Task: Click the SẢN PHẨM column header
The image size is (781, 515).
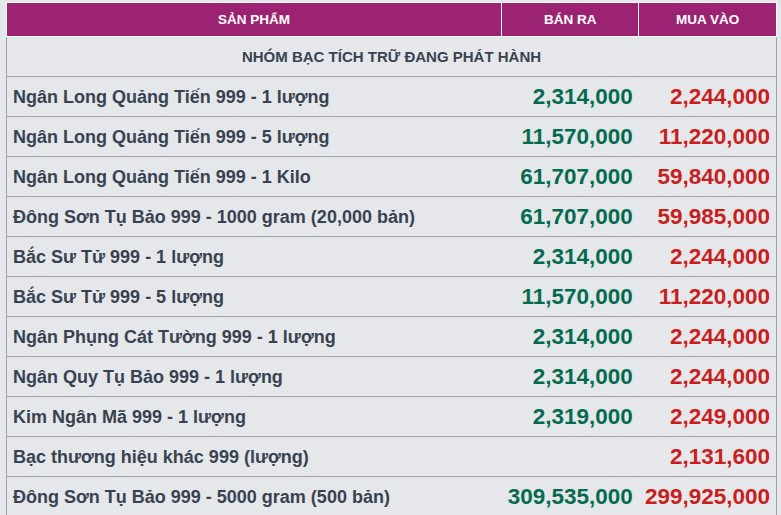Action: coord(254,19)
